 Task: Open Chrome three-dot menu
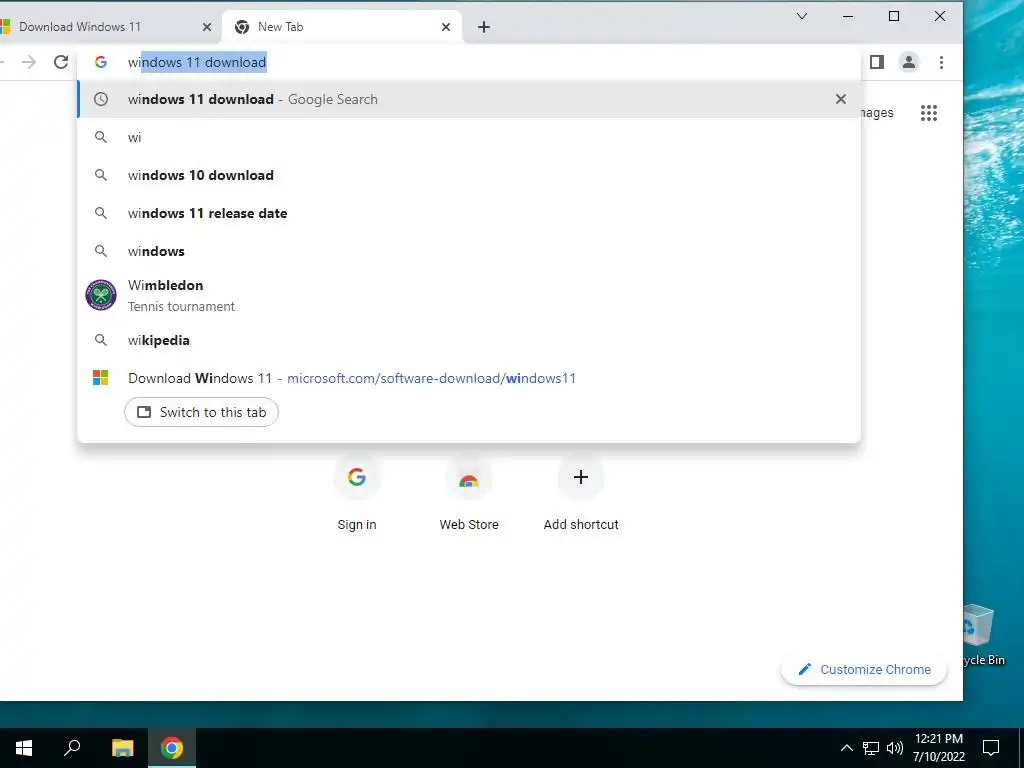pyautogui.click(x=941, y=62)
